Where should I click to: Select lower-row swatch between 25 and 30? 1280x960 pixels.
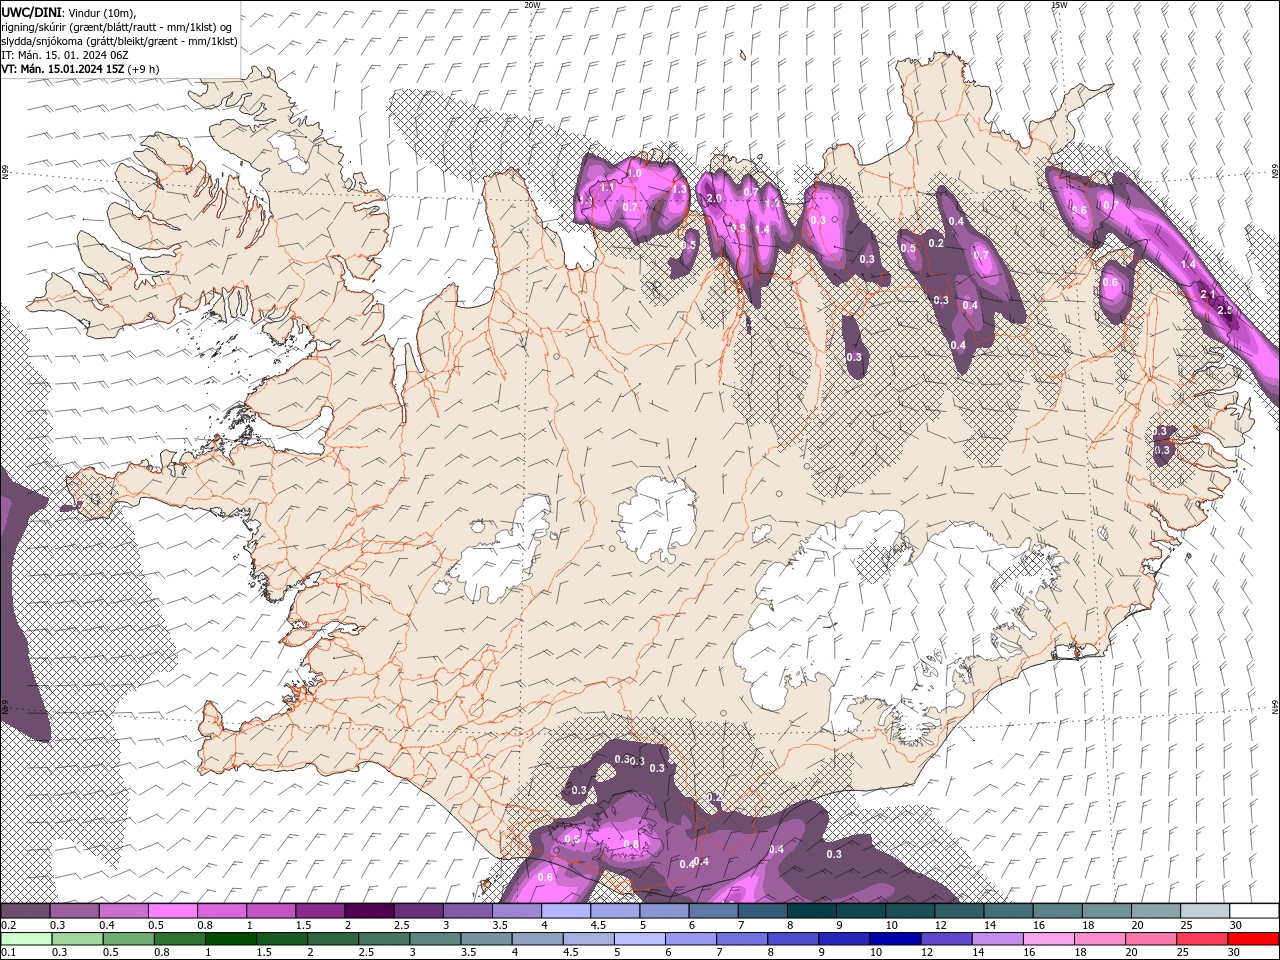(x=1201, y=939)
